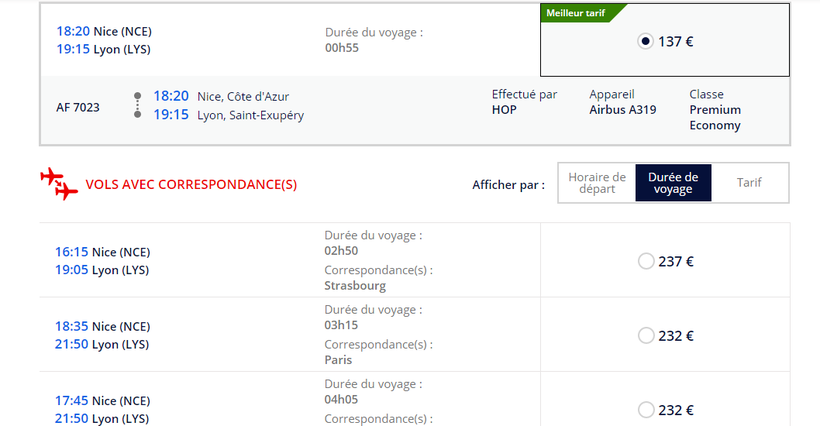Screen dimensions: 820x426
Task: Expand the 18:35 Nice flight via Paris
Action: click(103, 335)
